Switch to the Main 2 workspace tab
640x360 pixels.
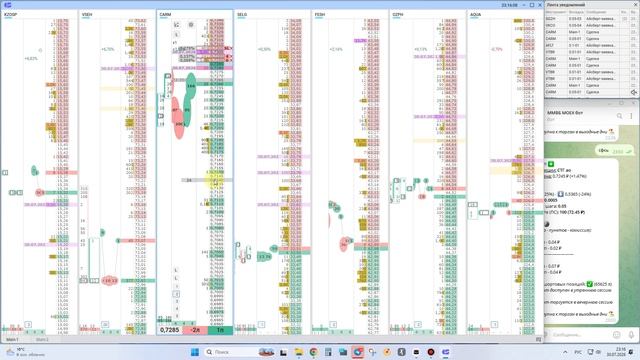point(42,339)
